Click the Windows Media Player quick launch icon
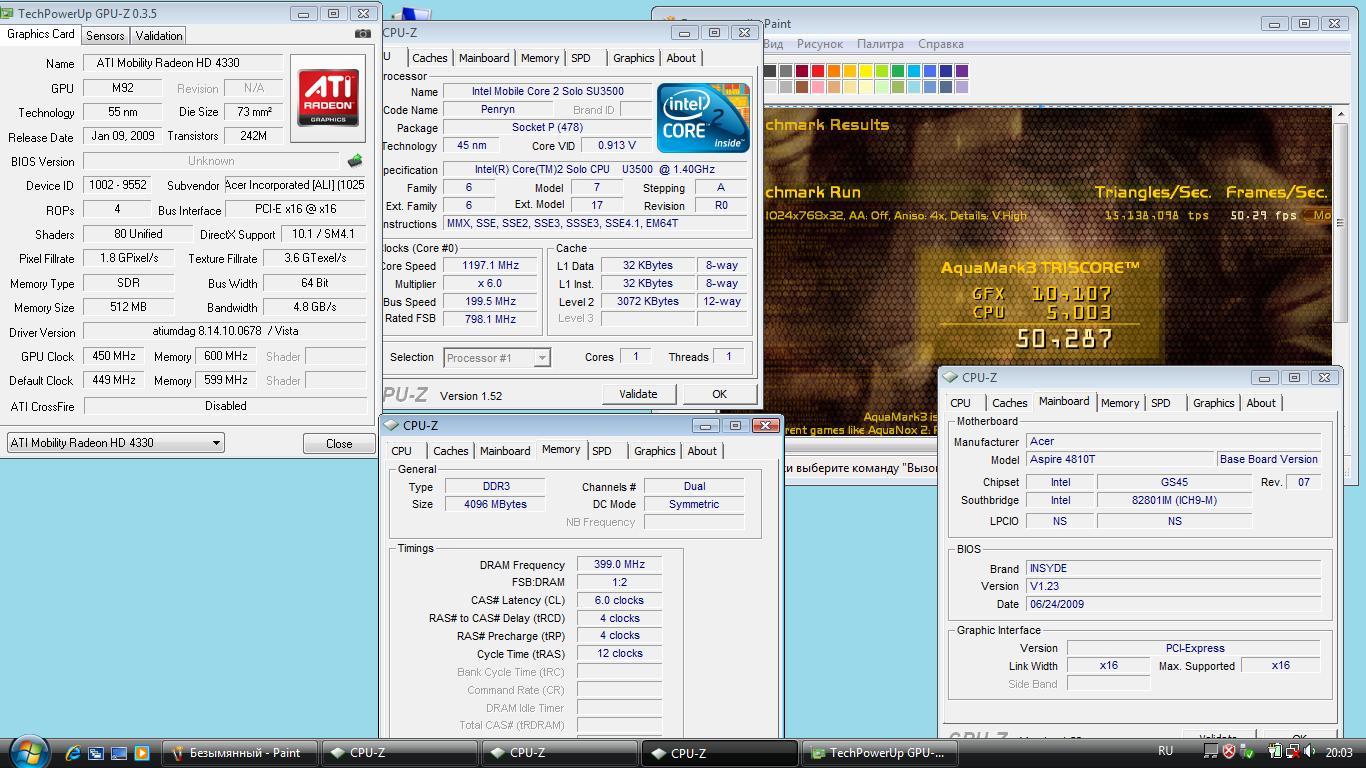 pos(141,753)
